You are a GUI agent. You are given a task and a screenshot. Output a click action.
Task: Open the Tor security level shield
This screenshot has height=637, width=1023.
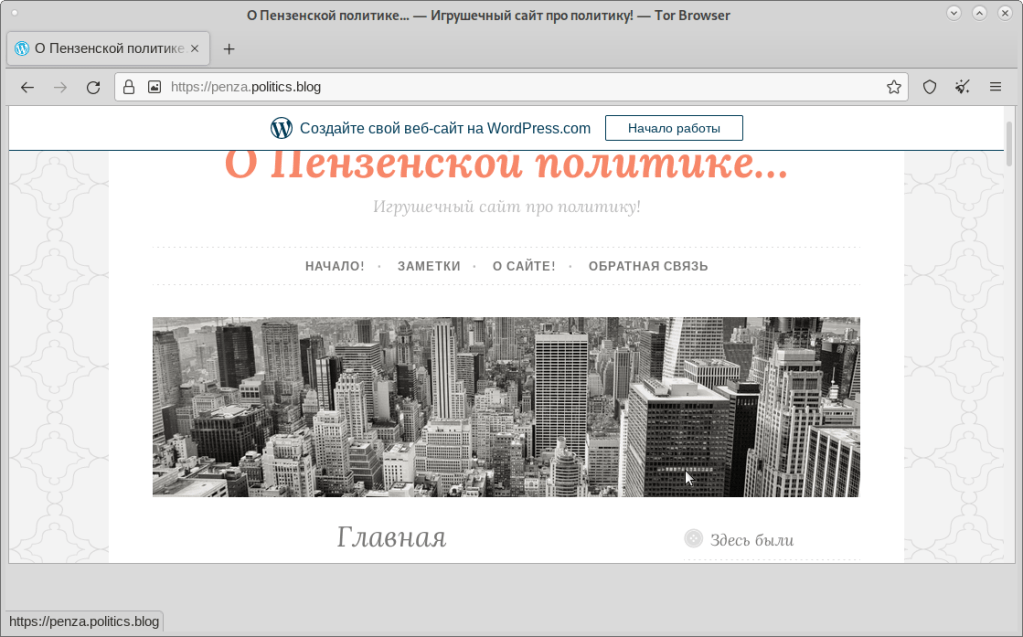pyautogui.click(x=929, y=87)
